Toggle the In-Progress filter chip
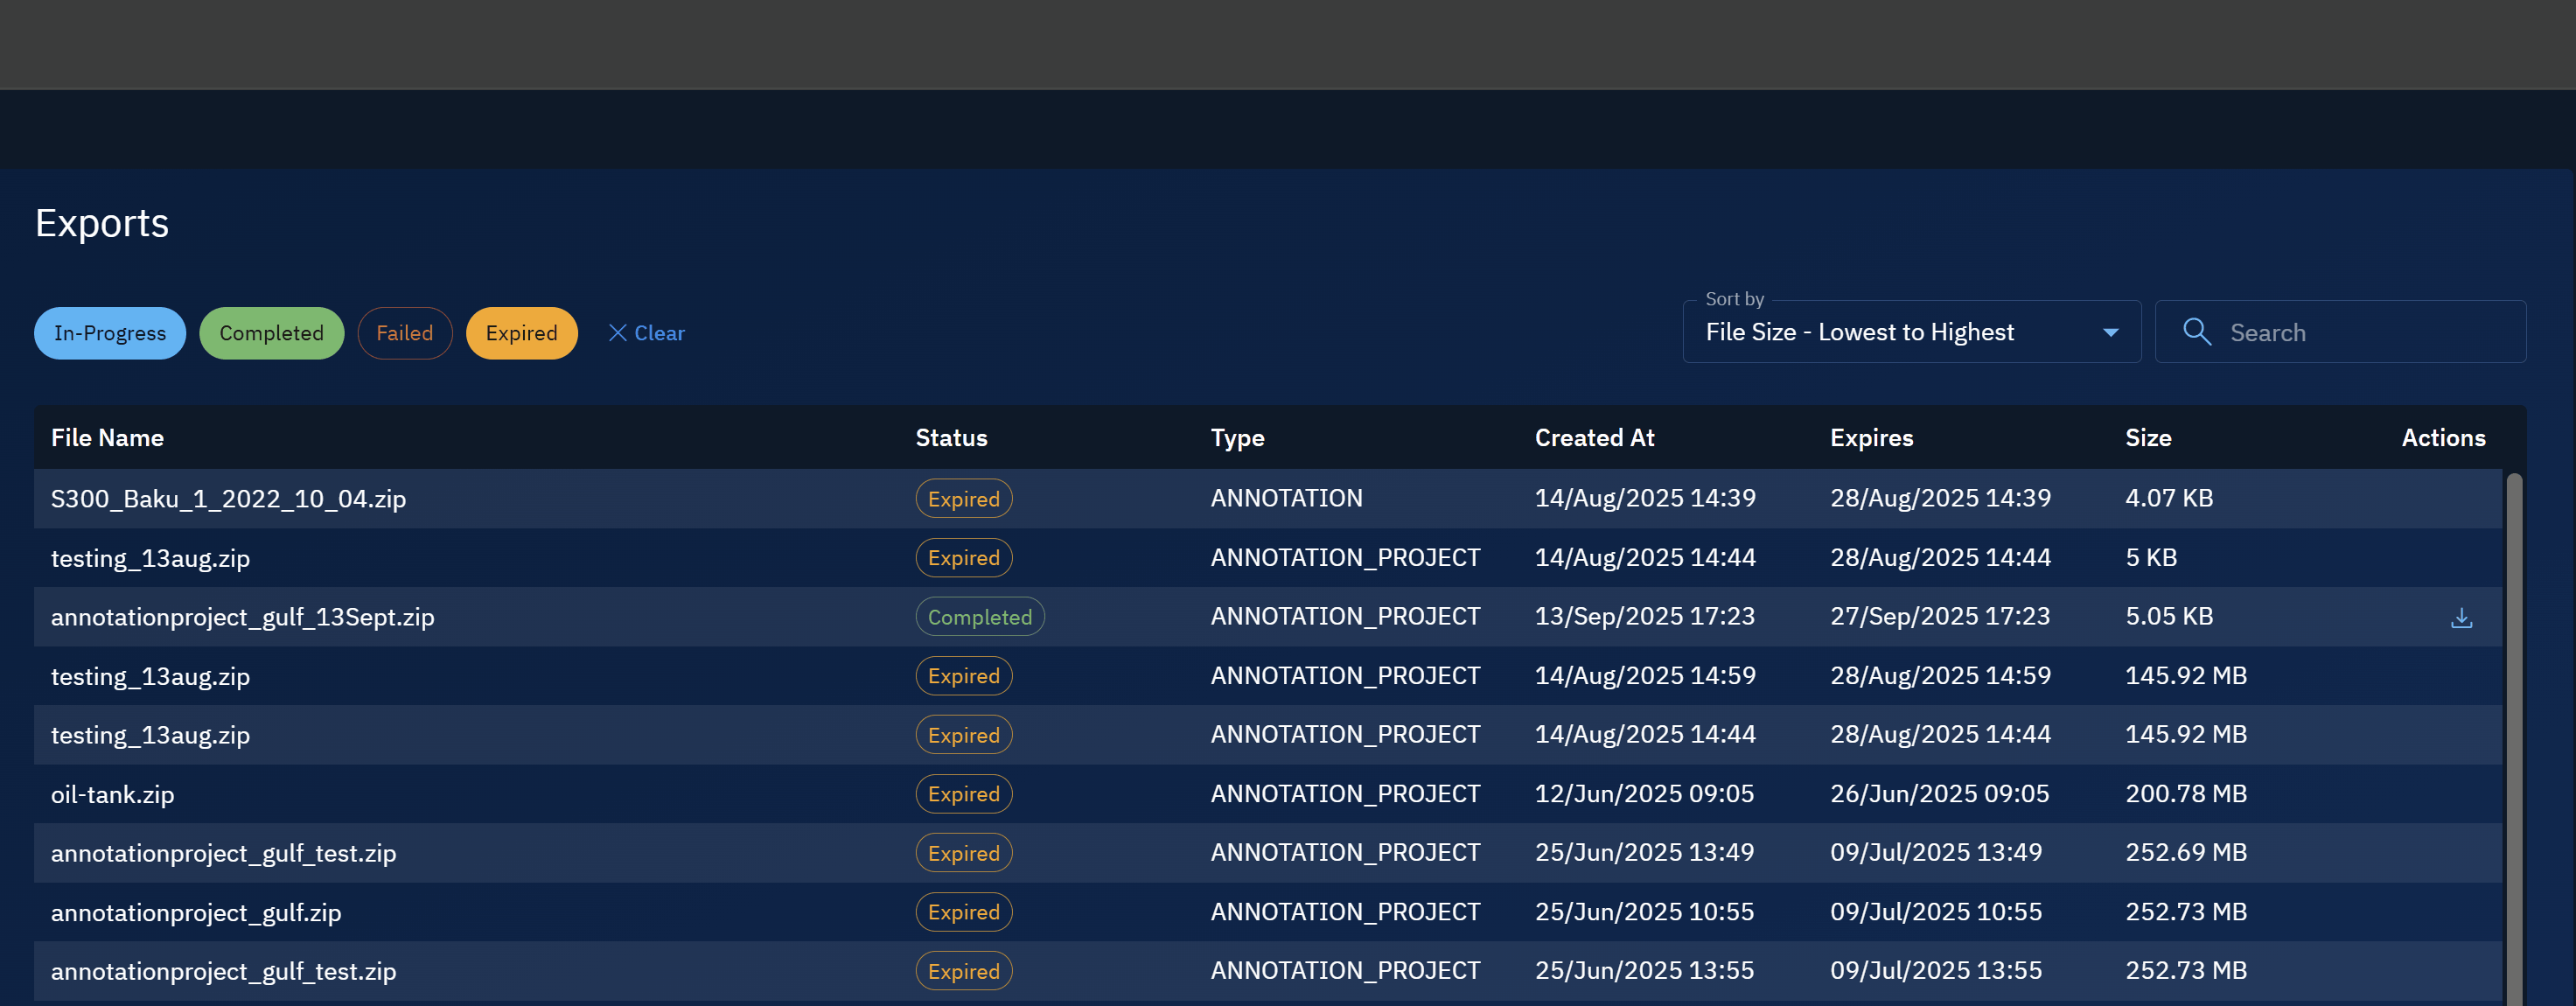Screen dimensions: 2576x1006 click(x=109, y=333)
